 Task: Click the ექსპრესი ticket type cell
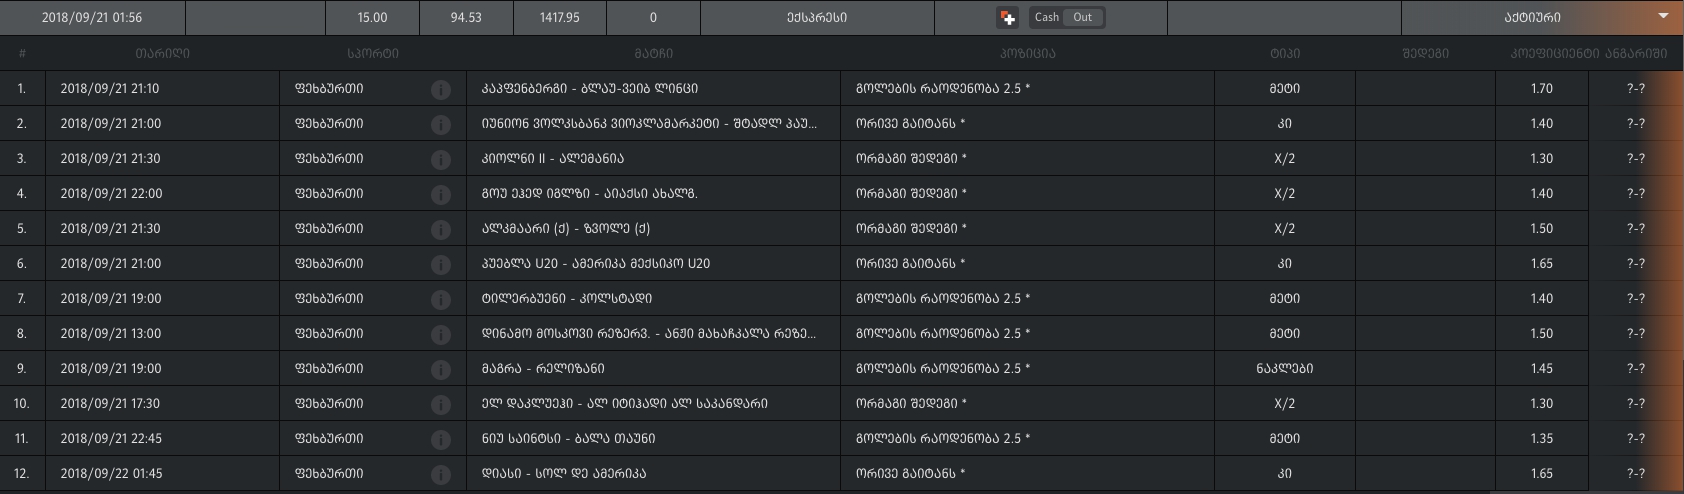[817, 18]
